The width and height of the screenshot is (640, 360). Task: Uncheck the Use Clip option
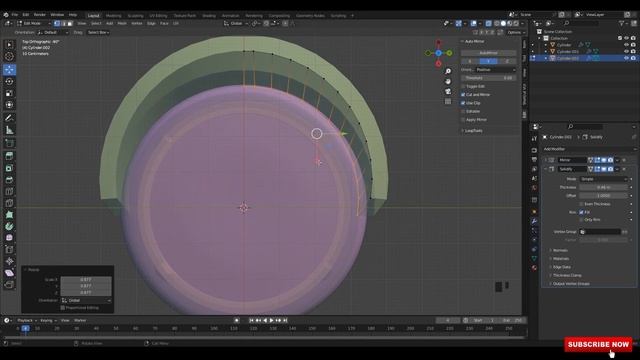pos(463,103)
